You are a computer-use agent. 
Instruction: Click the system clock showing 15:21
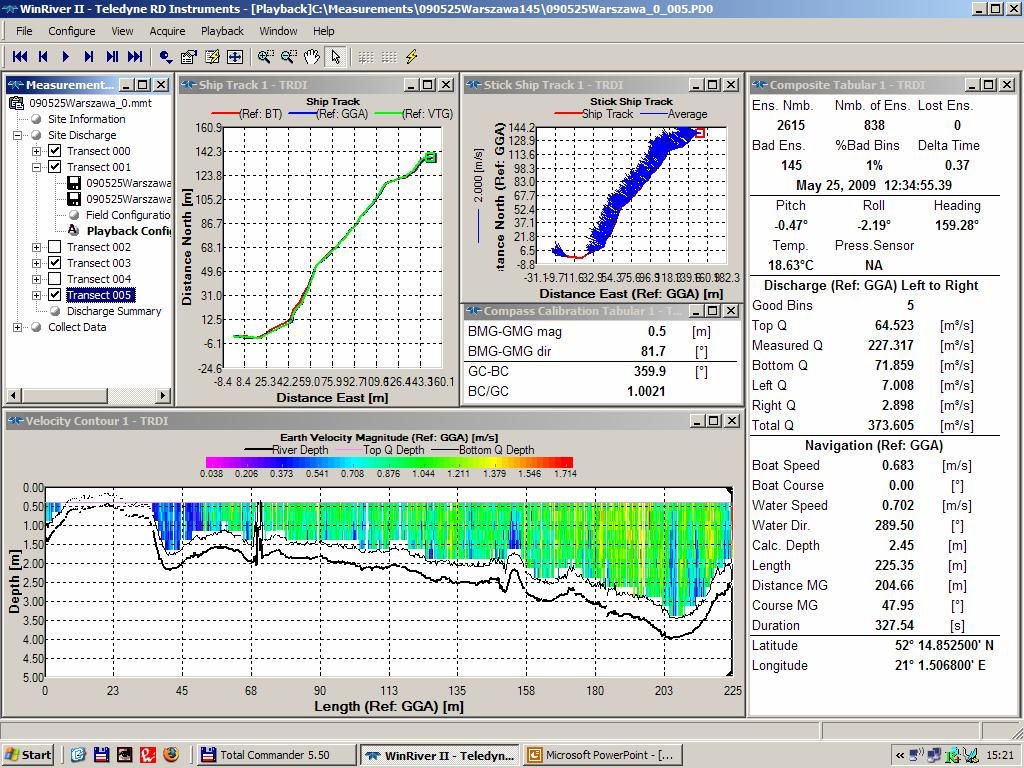point(1000,755)
